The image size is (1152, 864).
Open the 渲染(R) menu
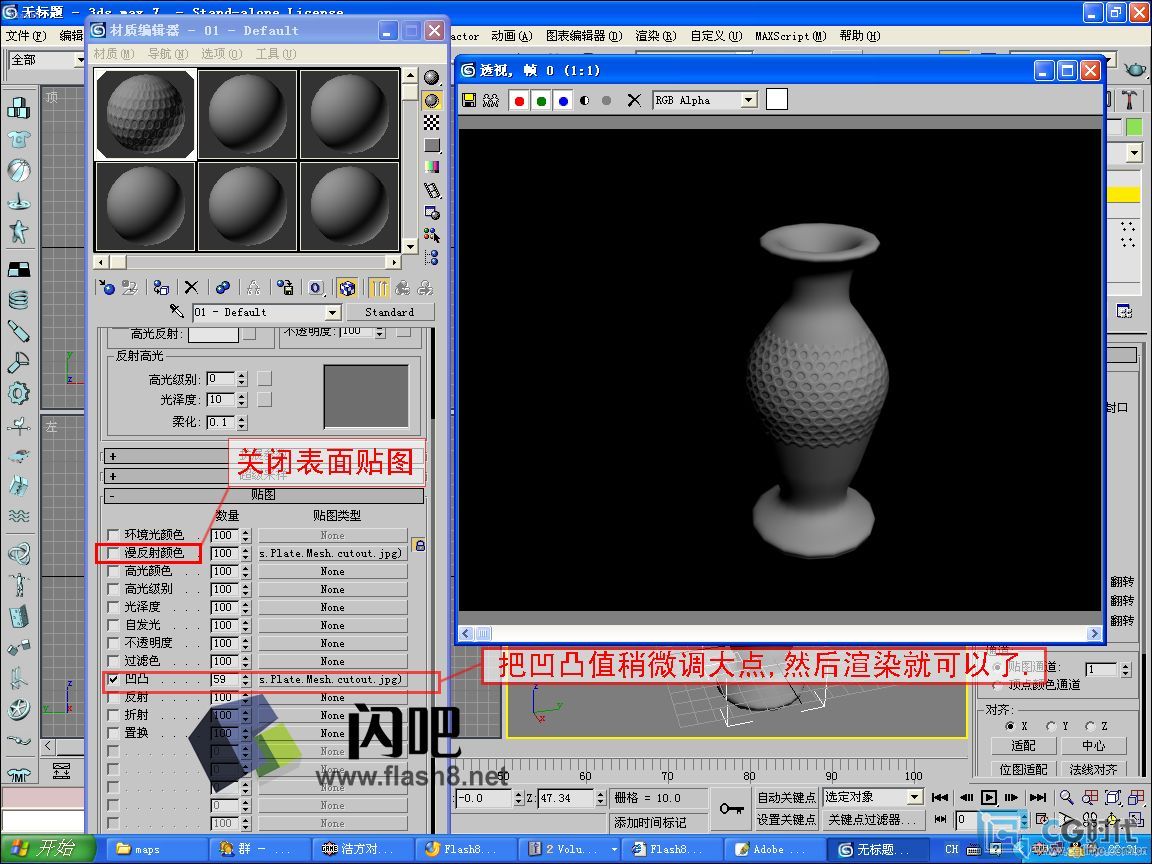pos(655,36)
